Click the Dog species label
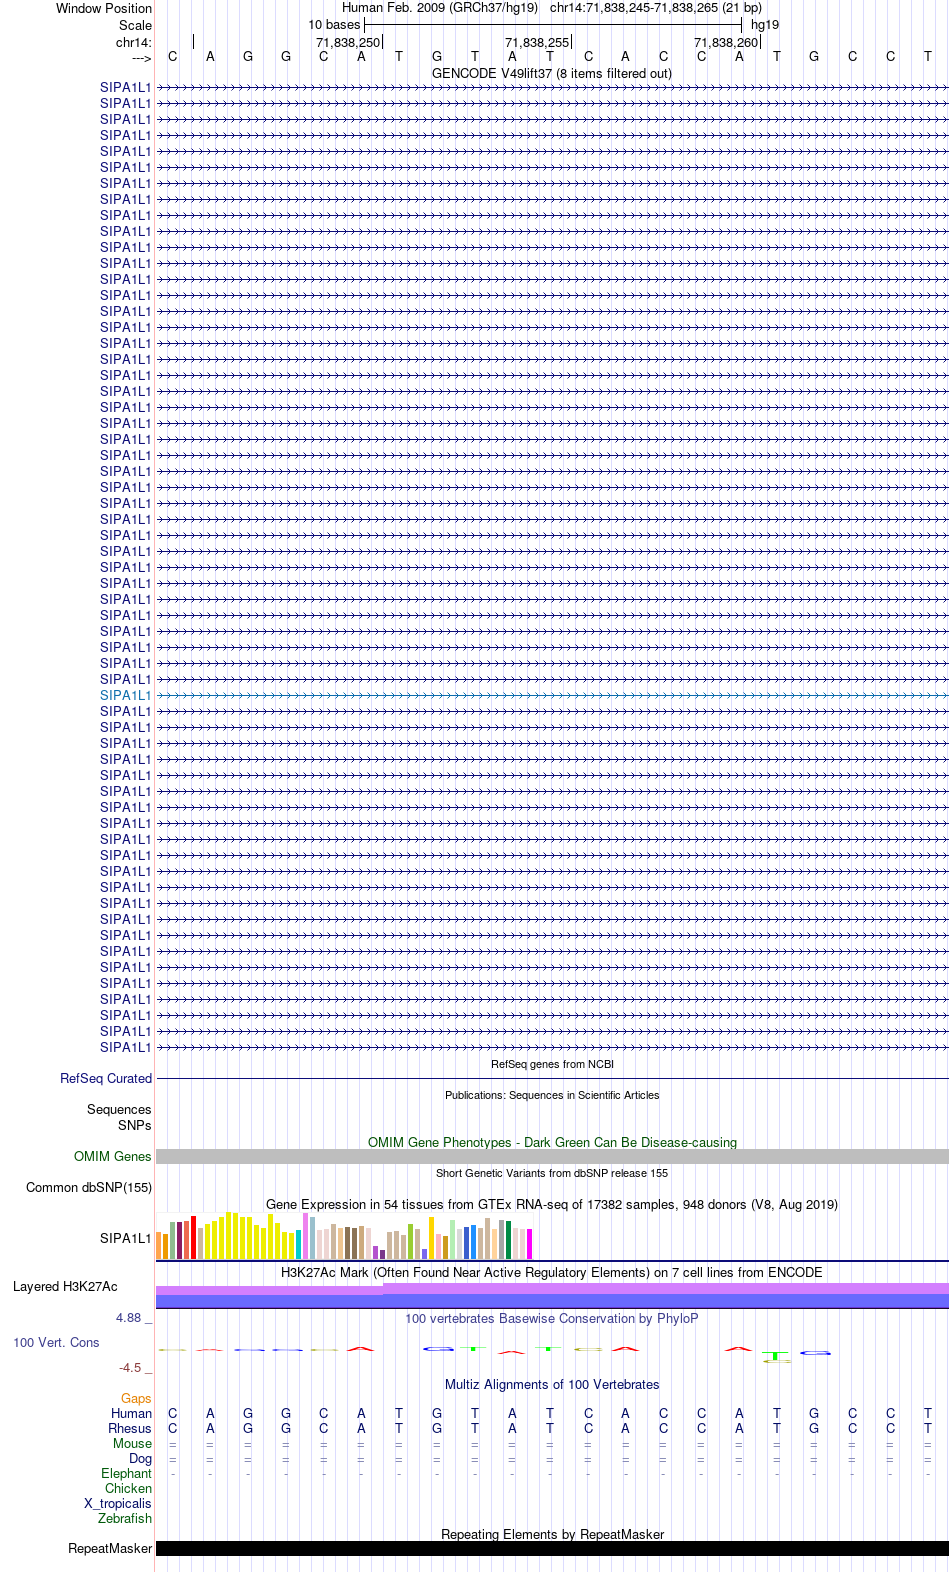Screen dimensions: 950x1572 coord(140,1458)
